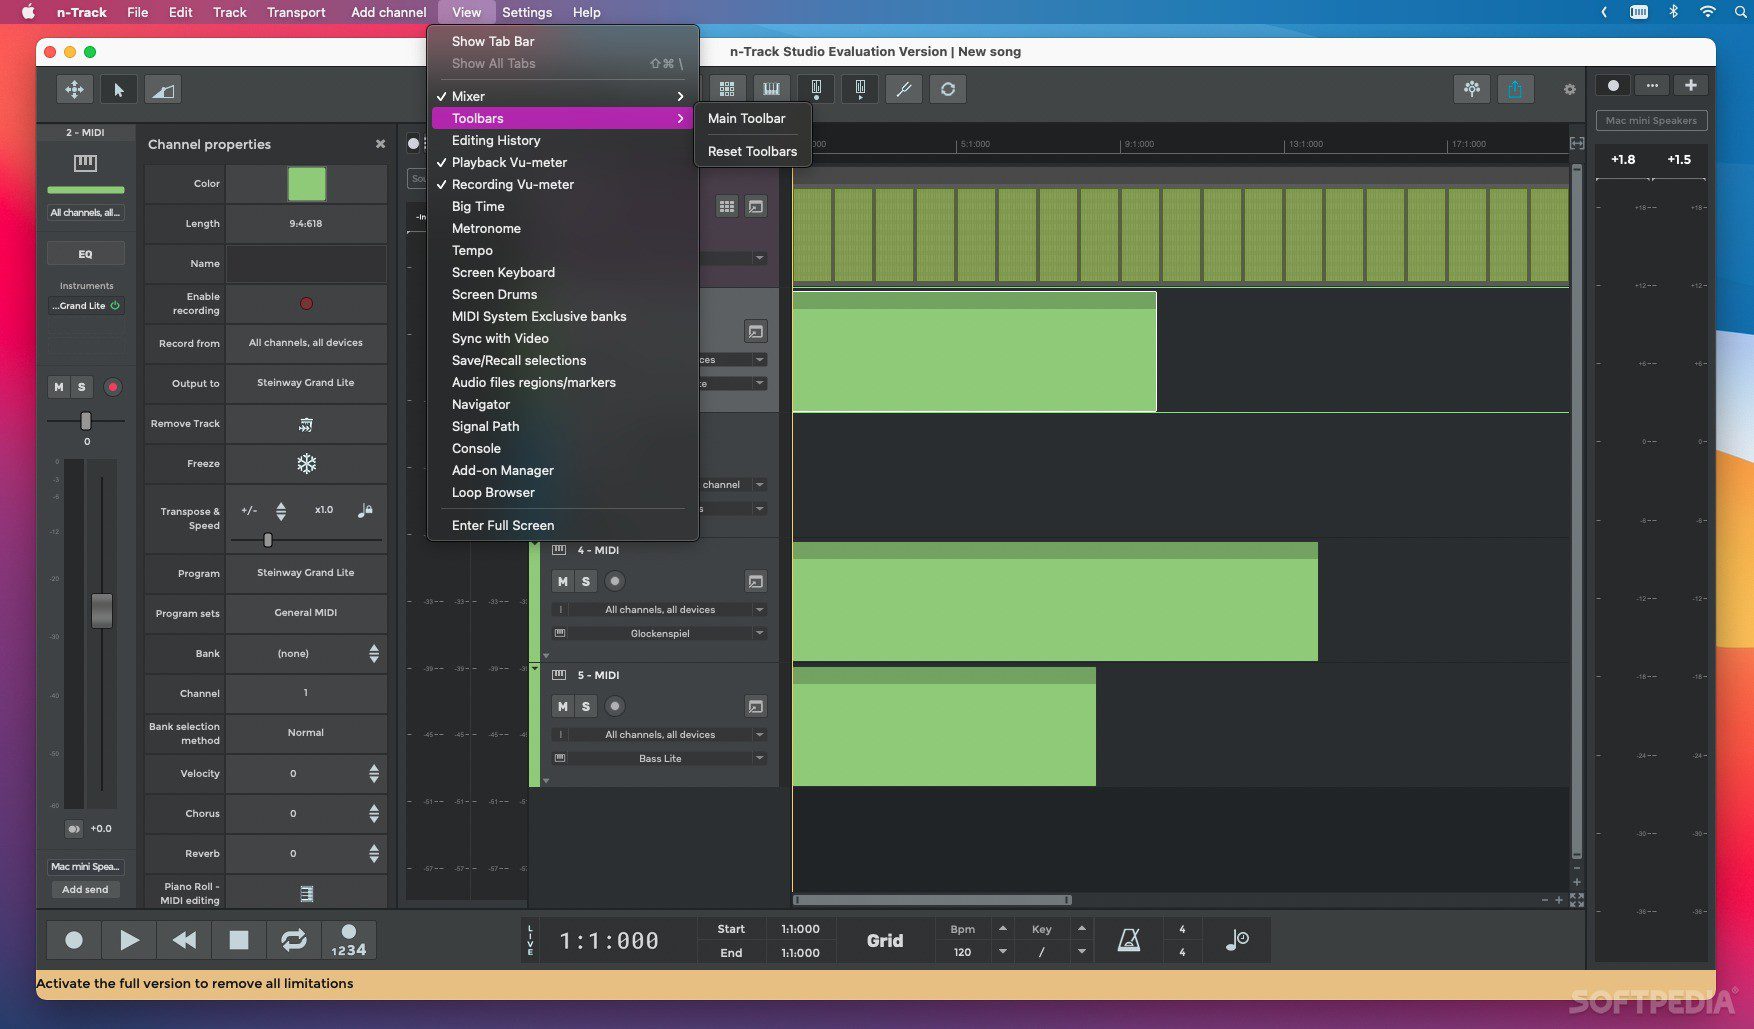Open the Bass Lite instrument dropdown on track 5

pyautogui.click(x=660, y=758)
